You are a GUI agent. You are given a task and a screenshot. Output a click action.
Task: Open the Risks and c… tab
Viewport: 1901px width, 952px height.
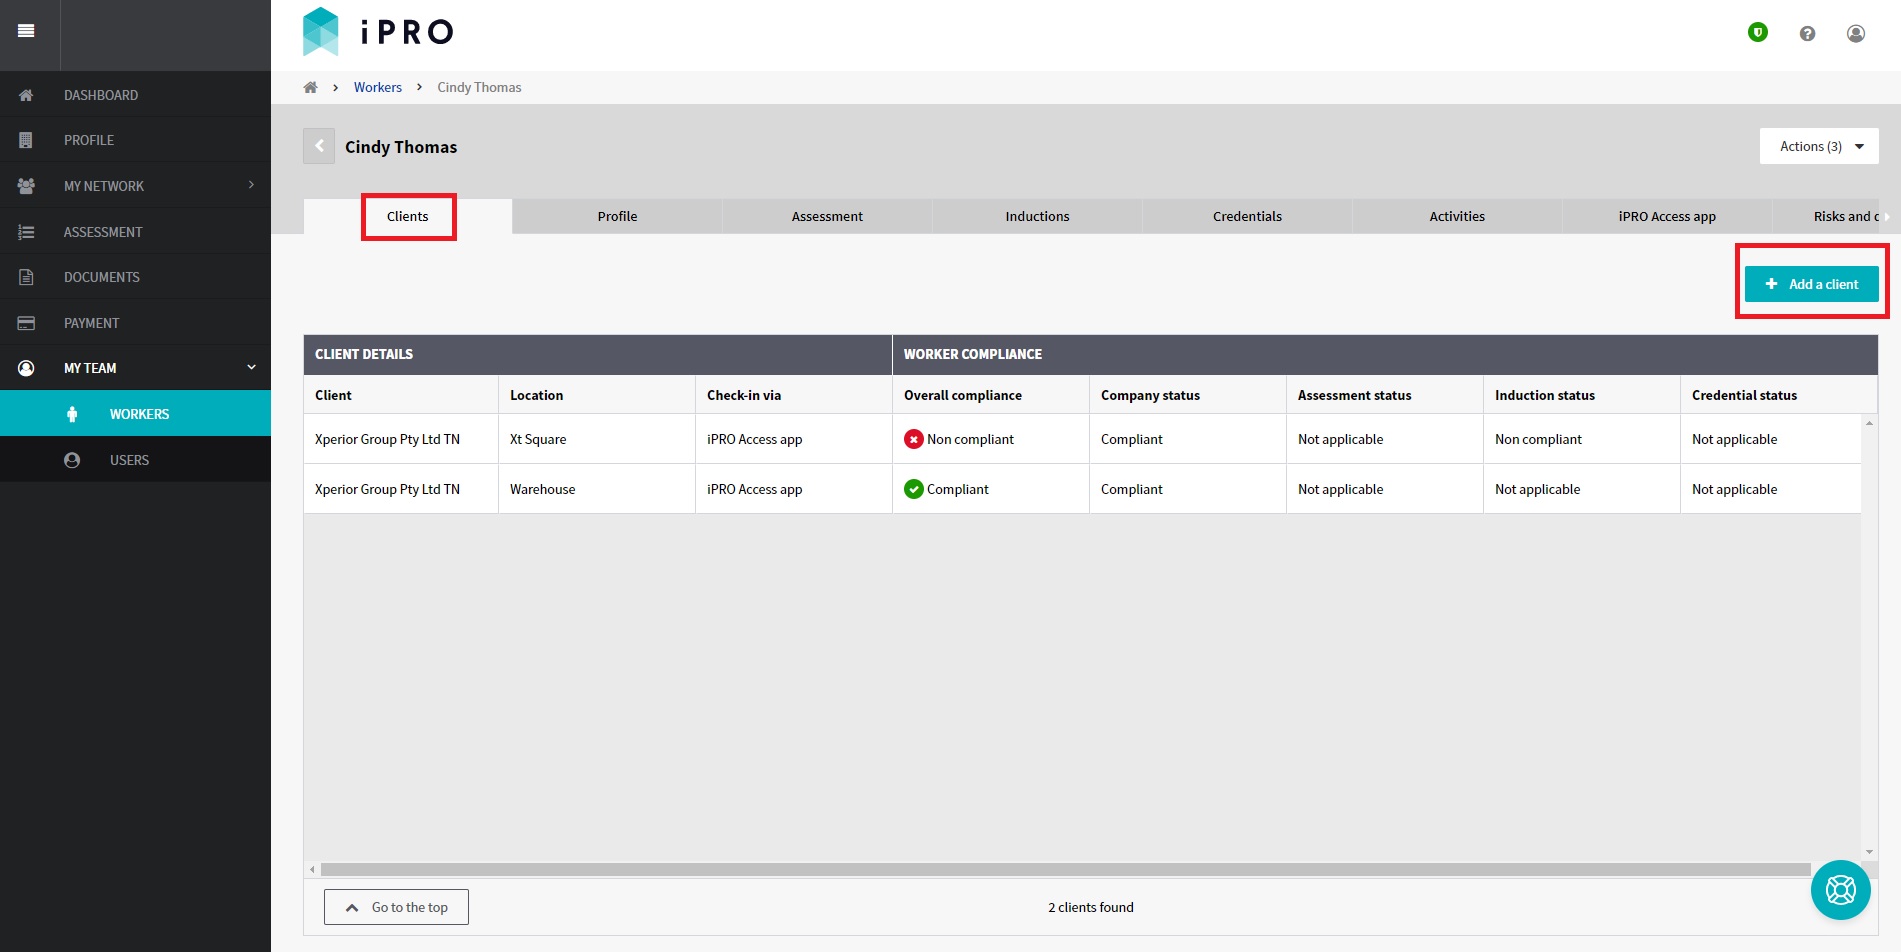pyautogui.click(x=1826, y=216)
